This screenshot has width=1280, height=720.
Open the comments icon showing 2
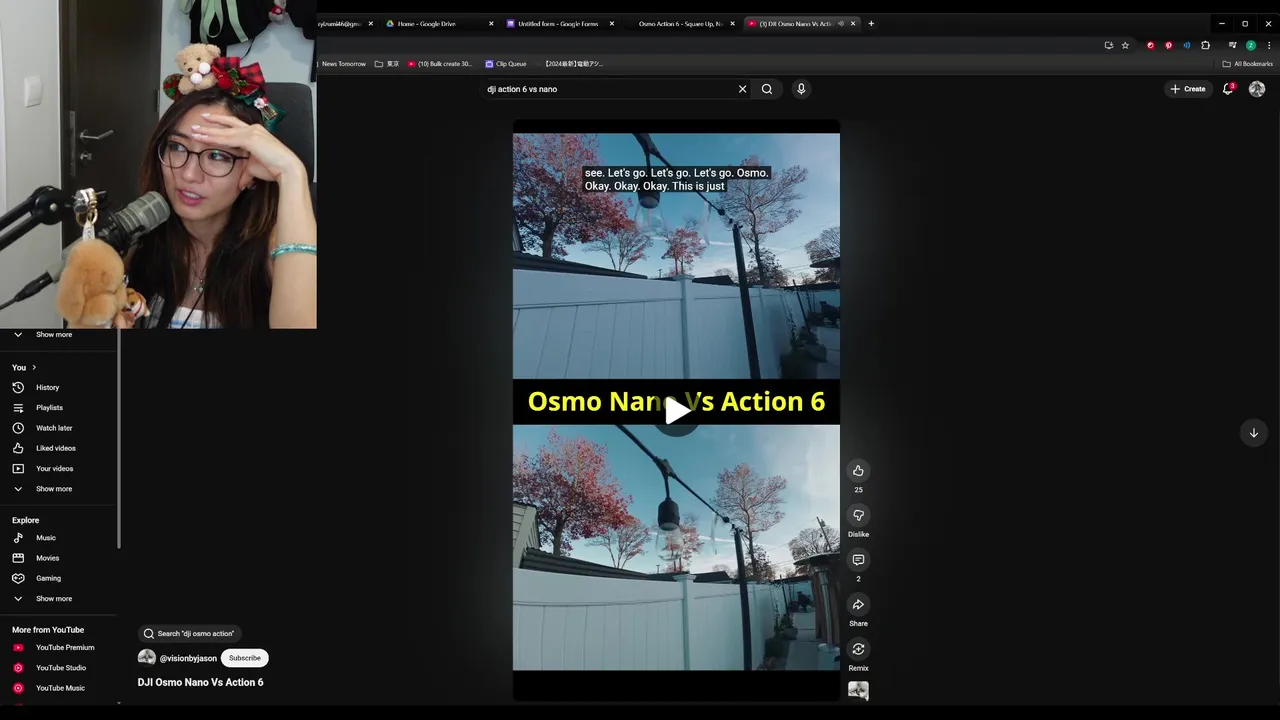[858, 560]
